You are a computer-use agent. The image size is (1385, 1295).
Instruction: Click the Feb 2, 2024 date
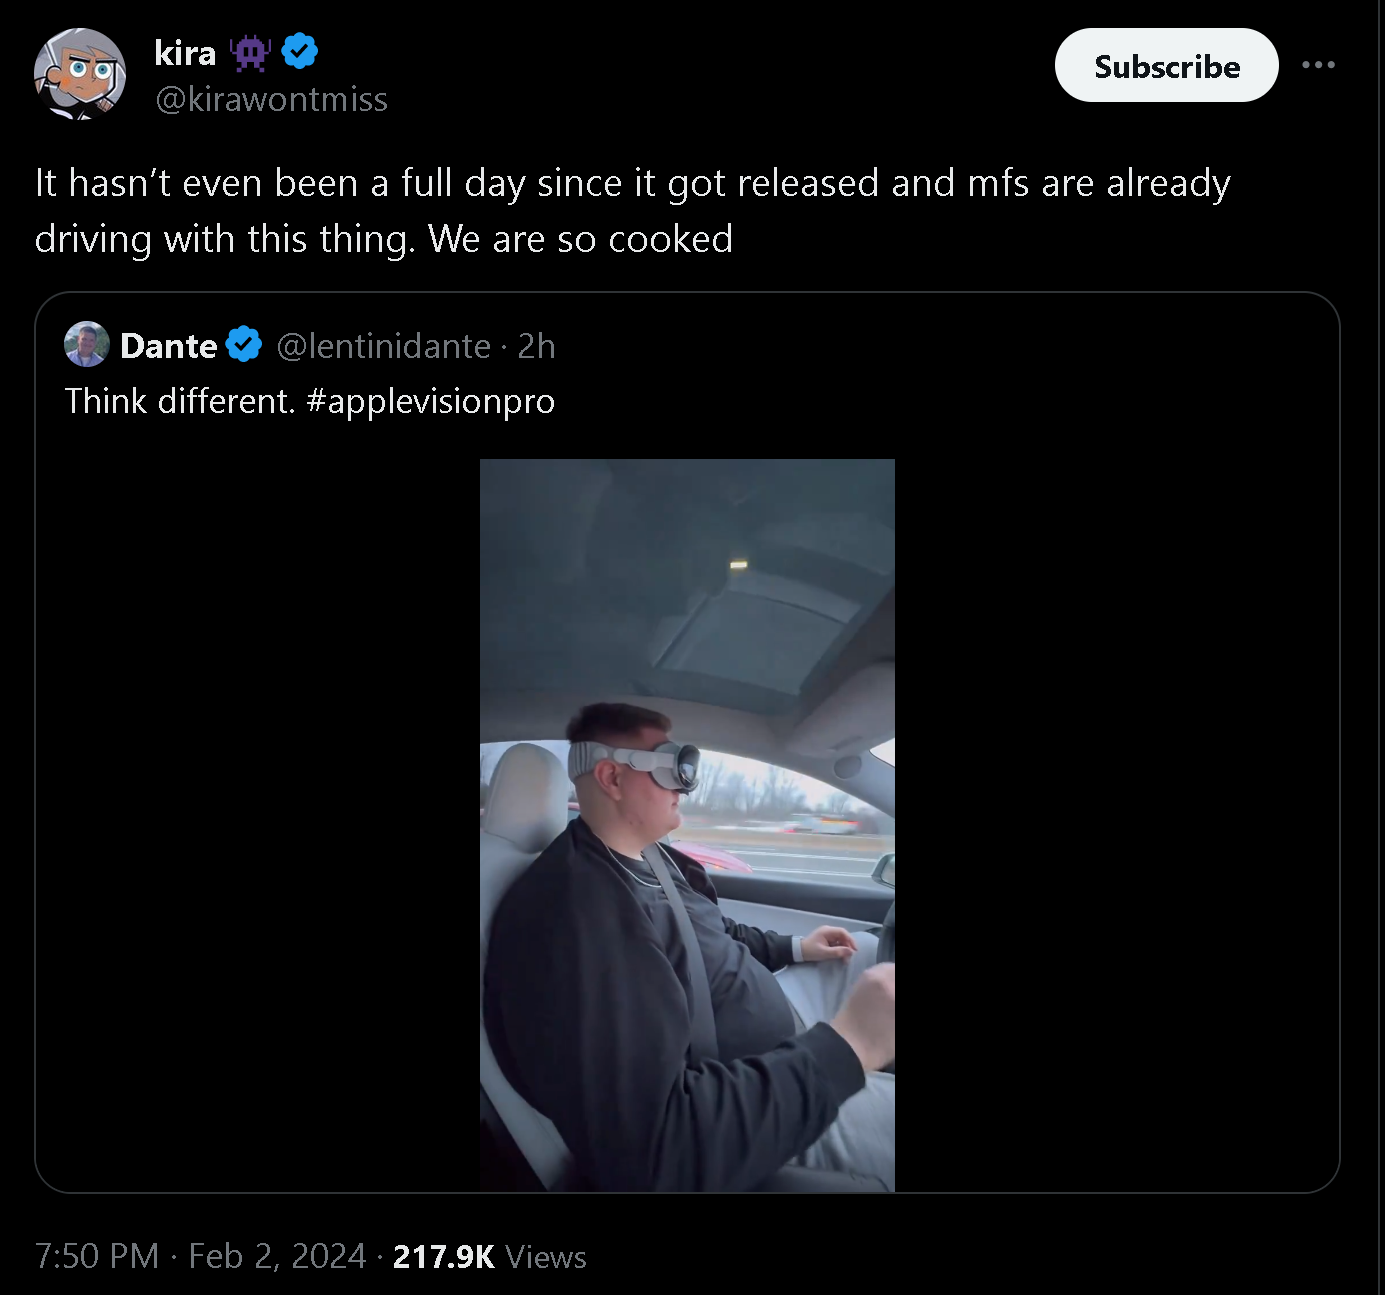click(x=277, y=1256)
